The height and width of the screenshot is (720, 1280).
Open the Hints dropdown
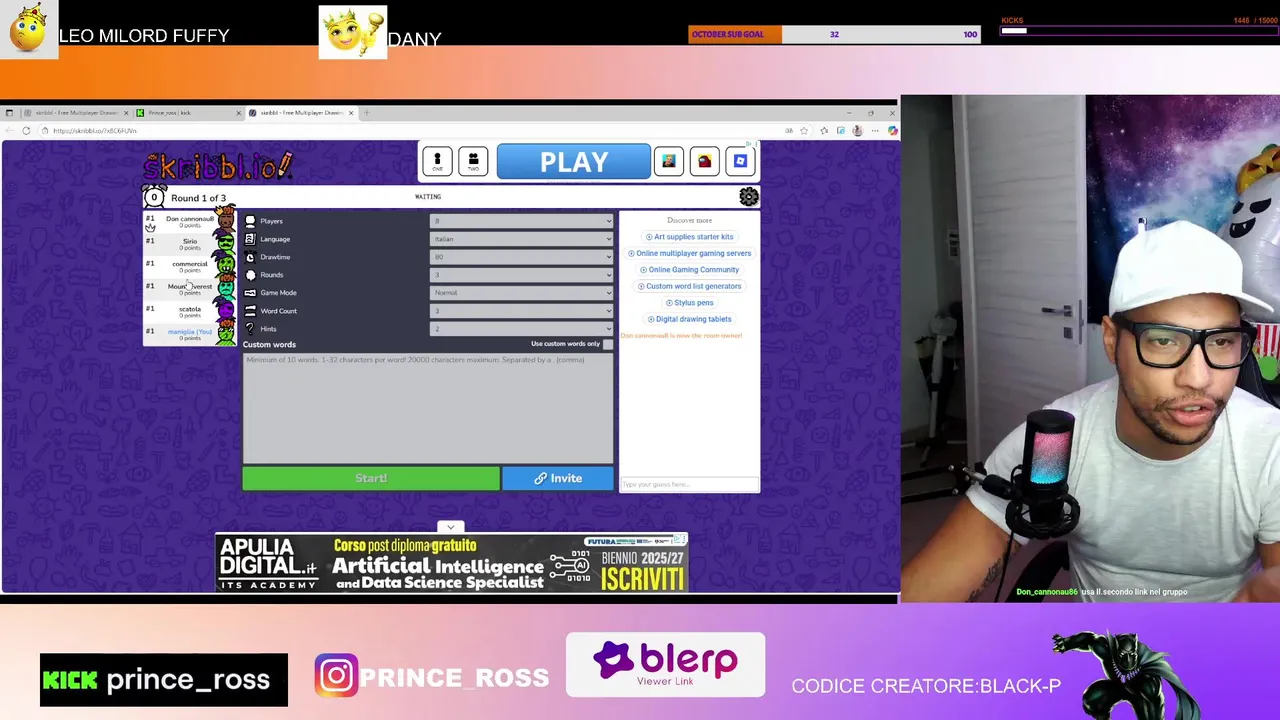click(x=521, y=329)
